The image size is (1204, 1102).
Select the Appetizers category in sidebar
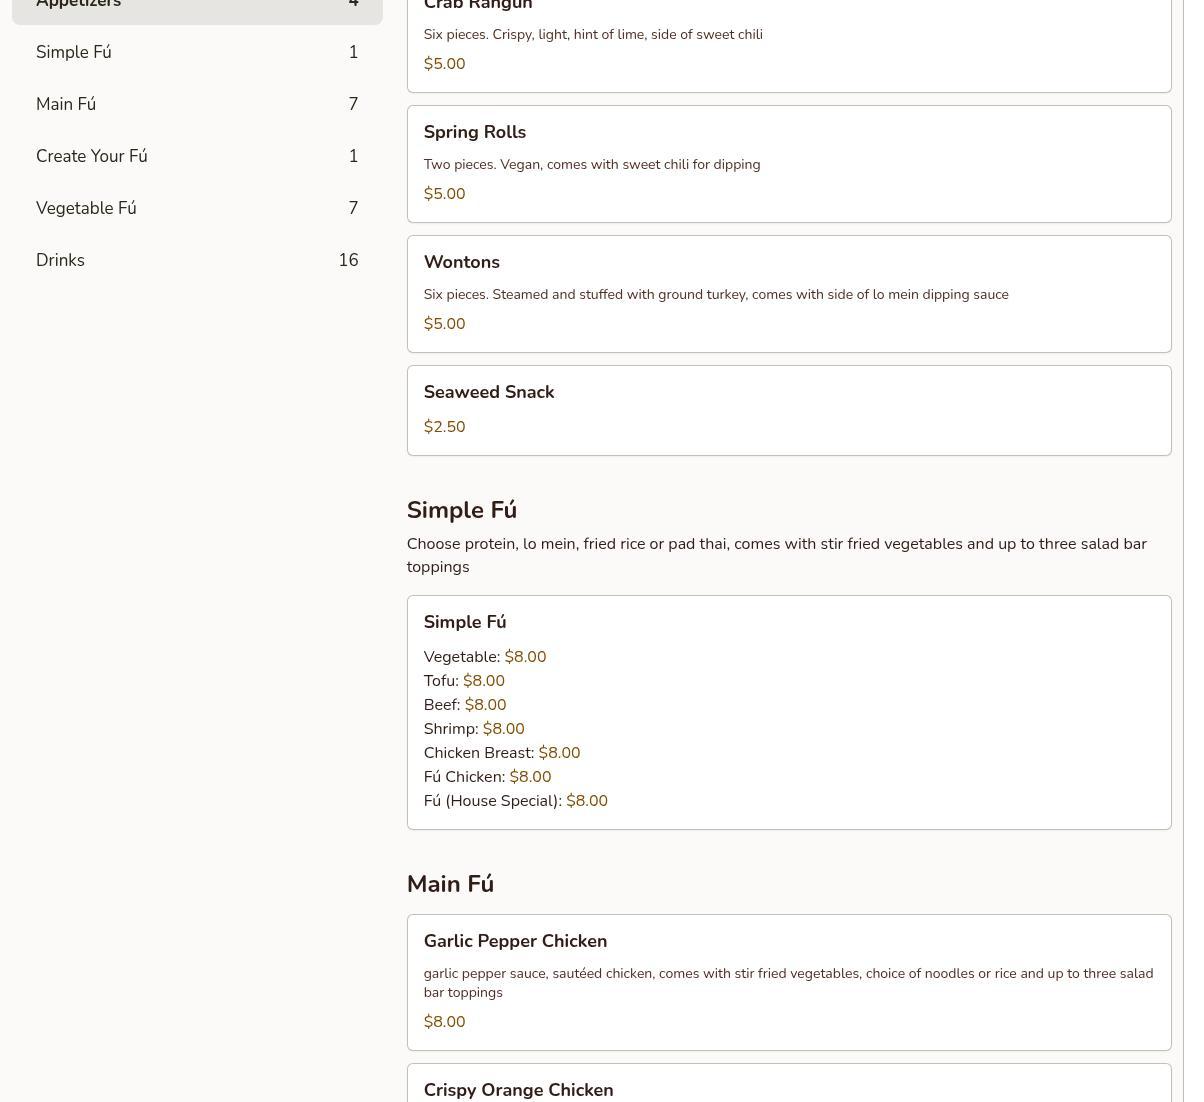click(x=197, y=6)
